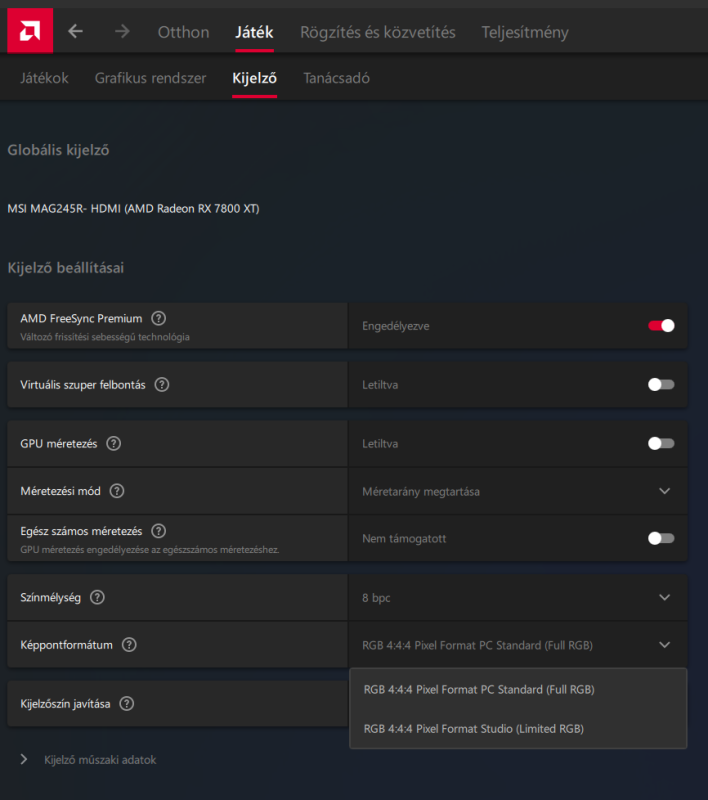Open Grafikus rendszer sub-tab
Screen dimensions: 708x800
coord(150,78)
